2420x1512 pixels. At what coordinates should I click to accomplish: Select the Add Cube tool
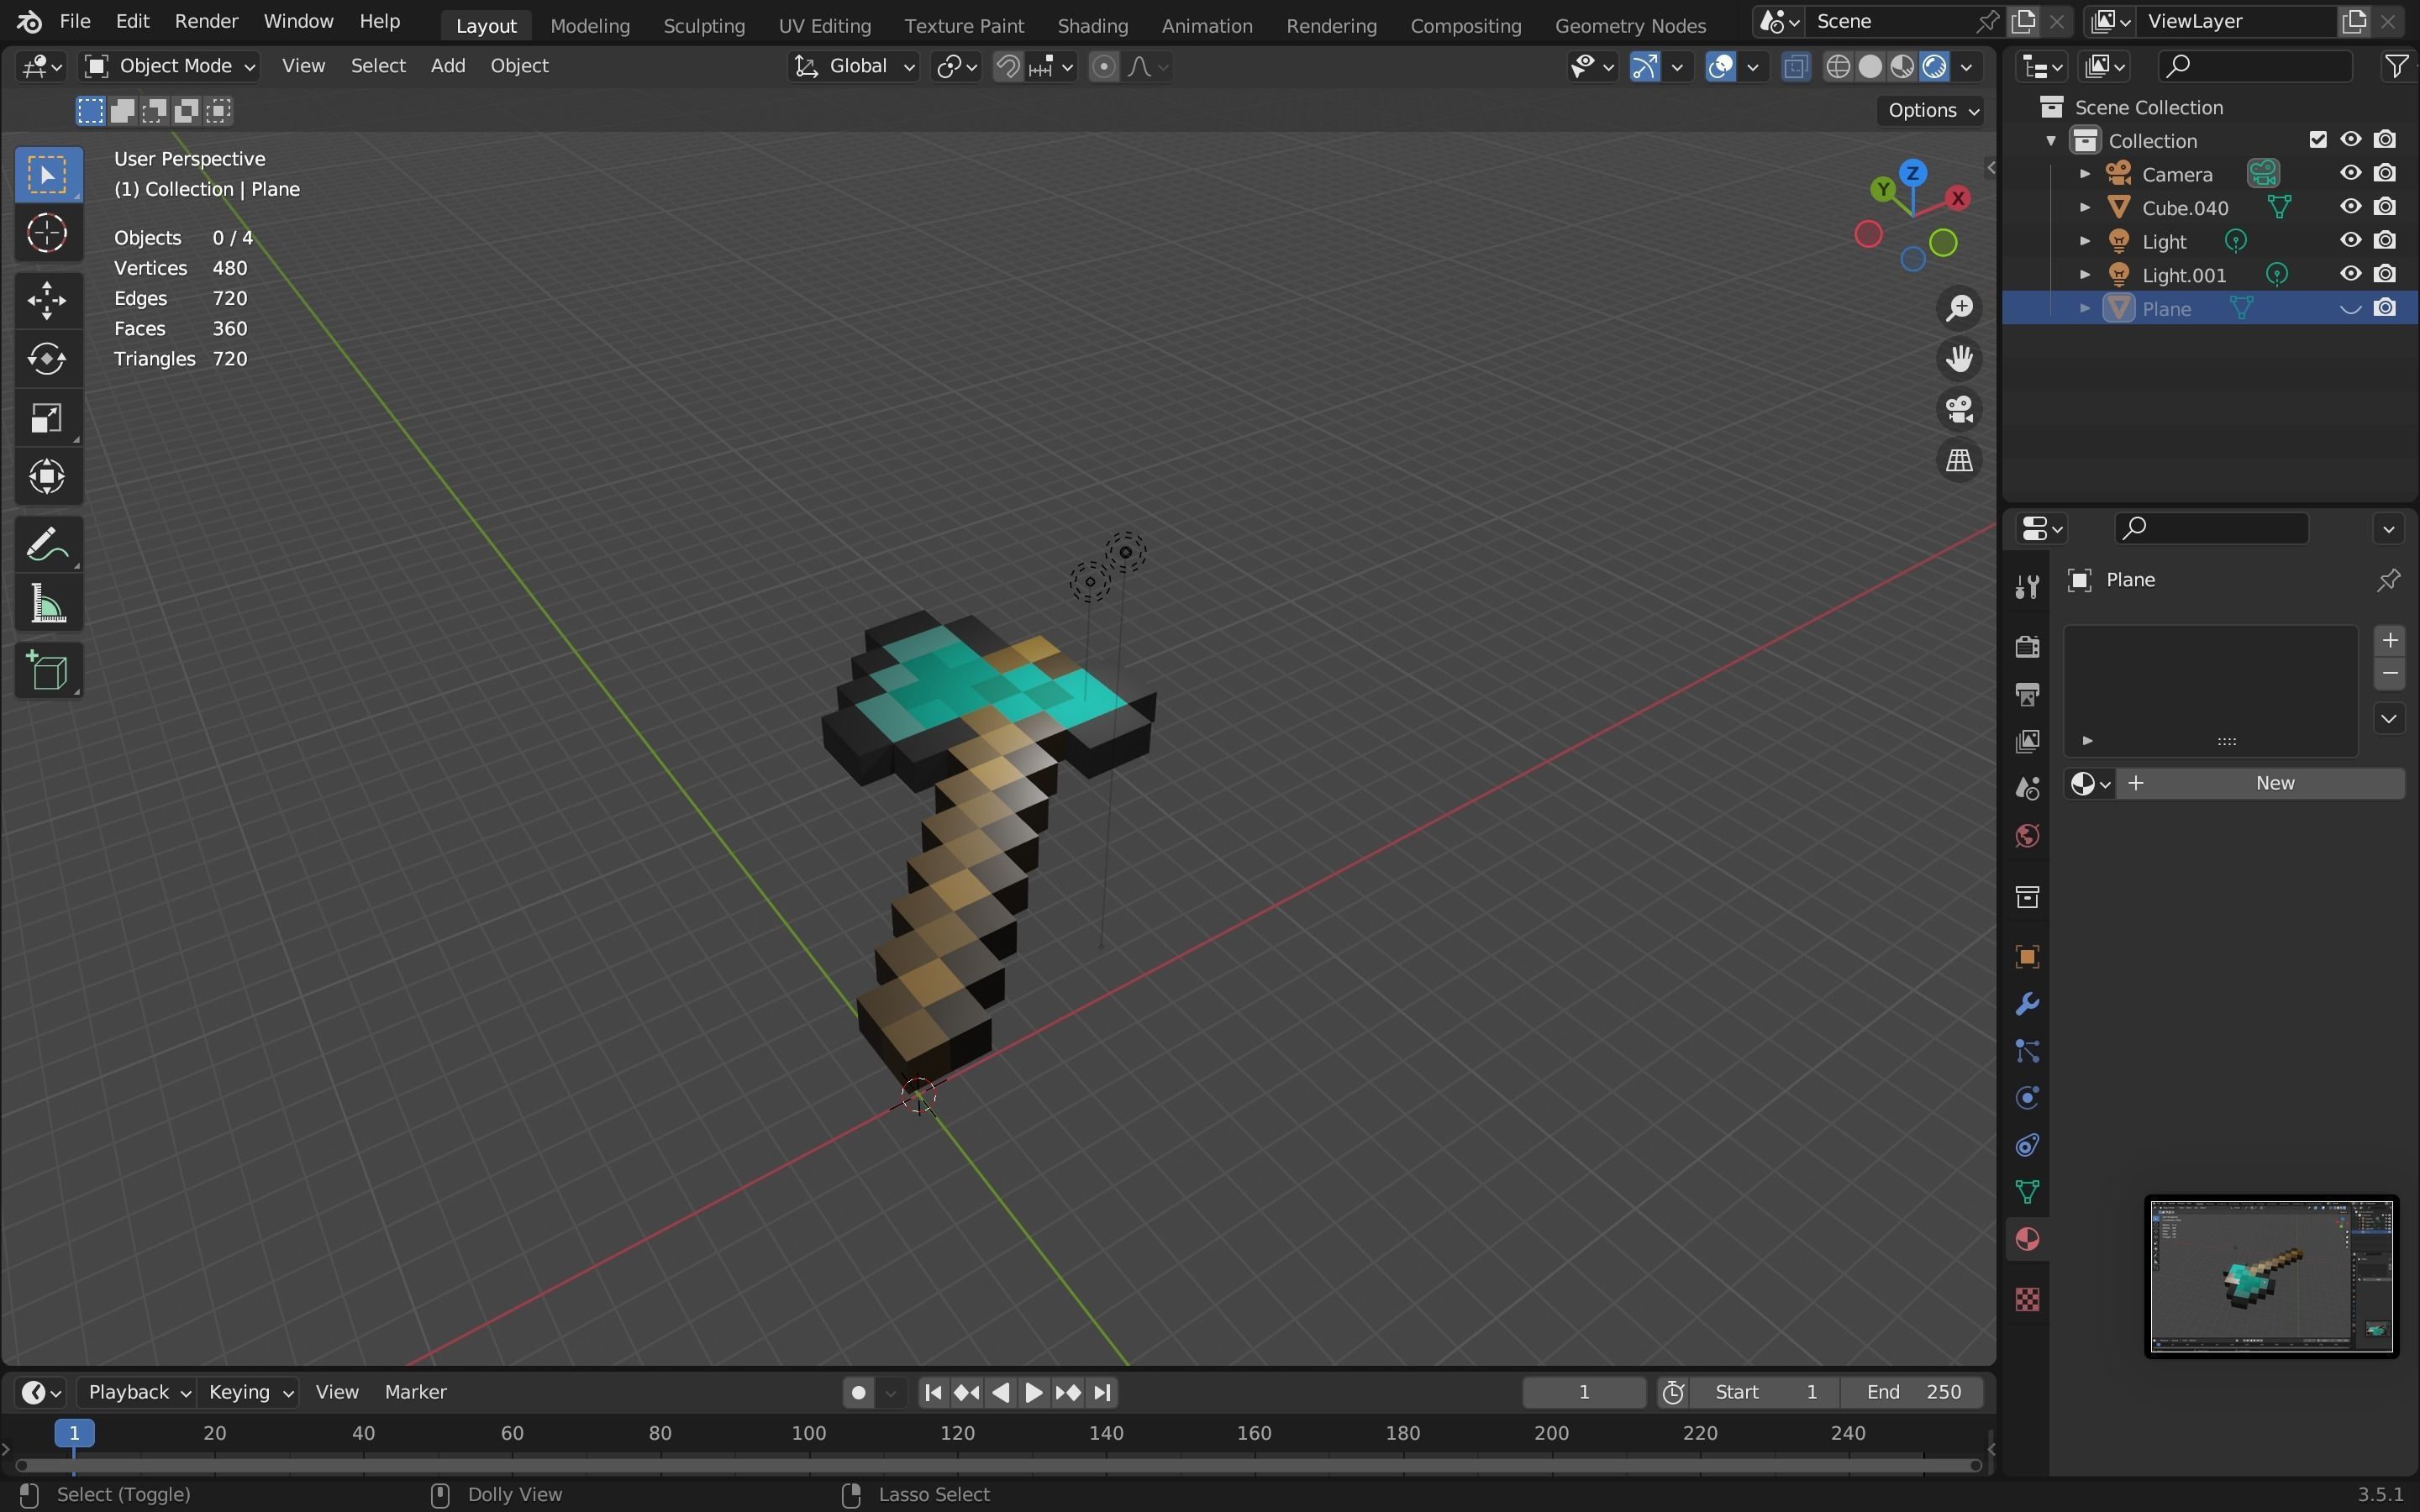click(x=47, y=671)
